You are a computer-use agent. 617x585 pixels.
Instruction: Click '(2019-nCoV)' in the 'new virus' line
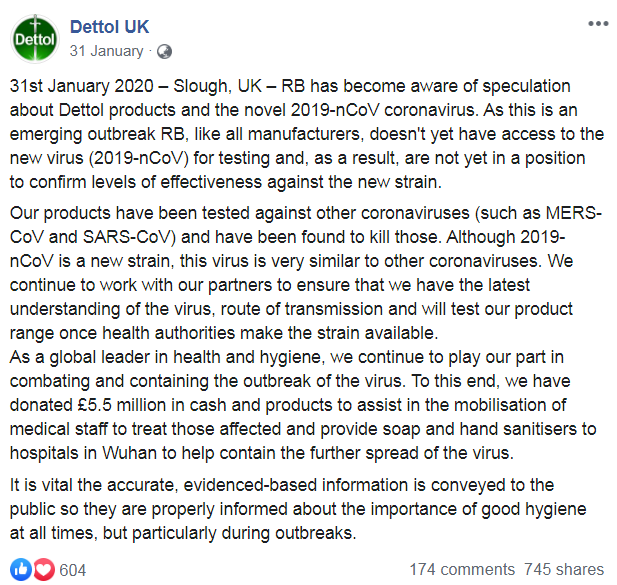tap(139, 159)
